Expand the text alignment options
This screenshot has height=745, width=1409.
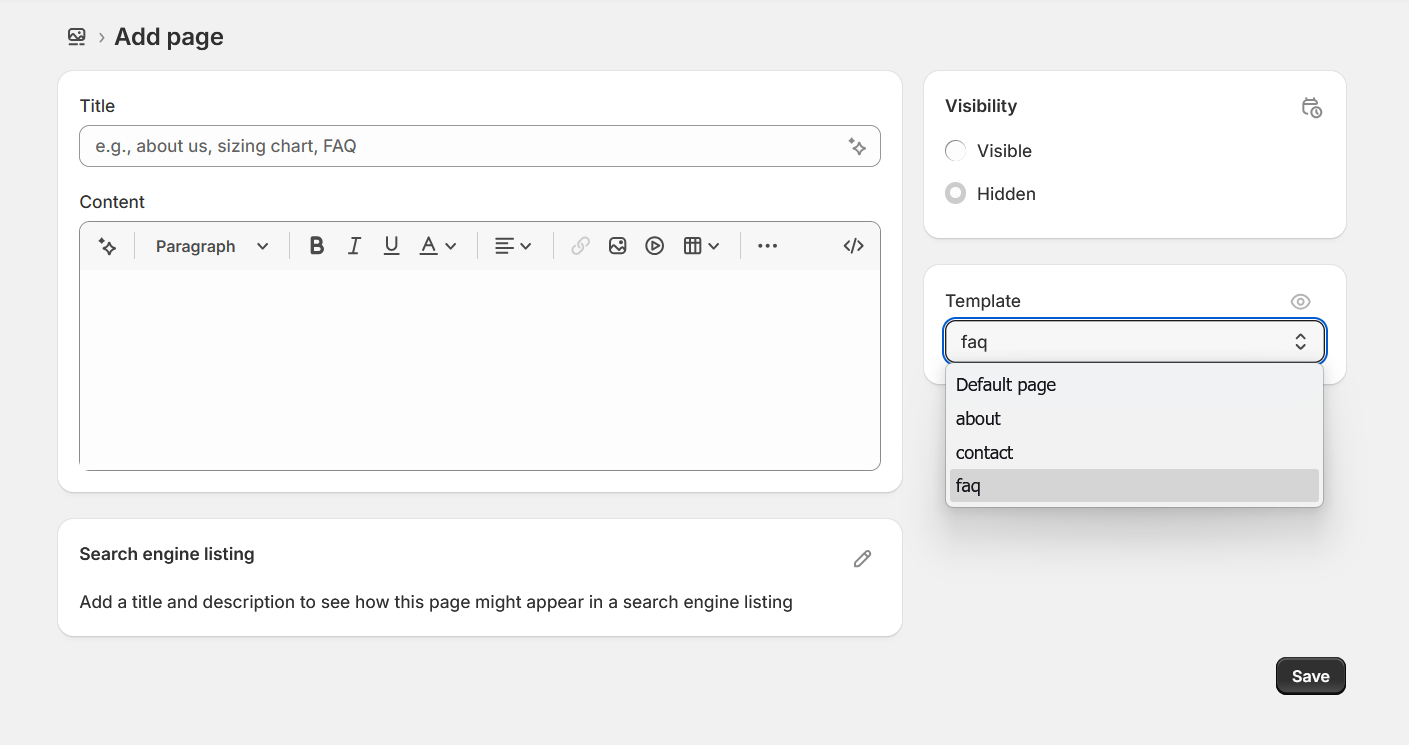click(512, 245)
